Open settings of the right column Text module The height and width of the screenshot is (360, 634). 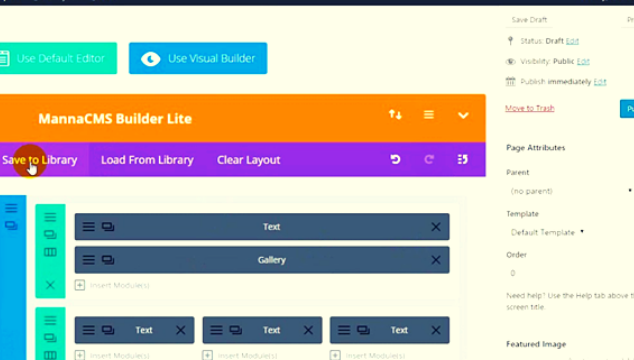[344, 330]
